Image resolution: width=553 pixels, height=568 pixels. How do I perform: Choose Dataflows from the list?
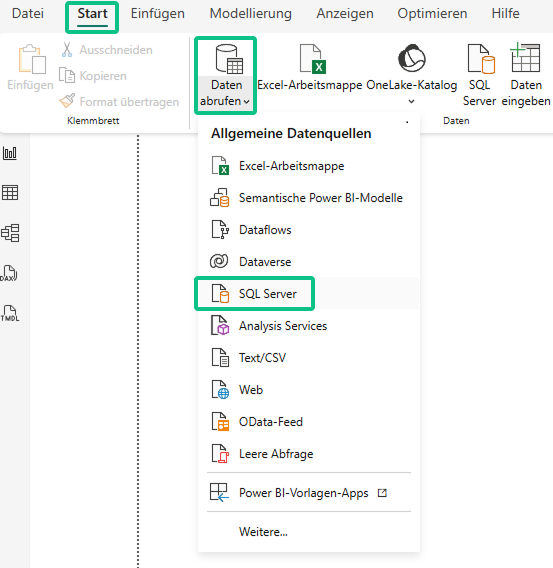click(309, 230)
